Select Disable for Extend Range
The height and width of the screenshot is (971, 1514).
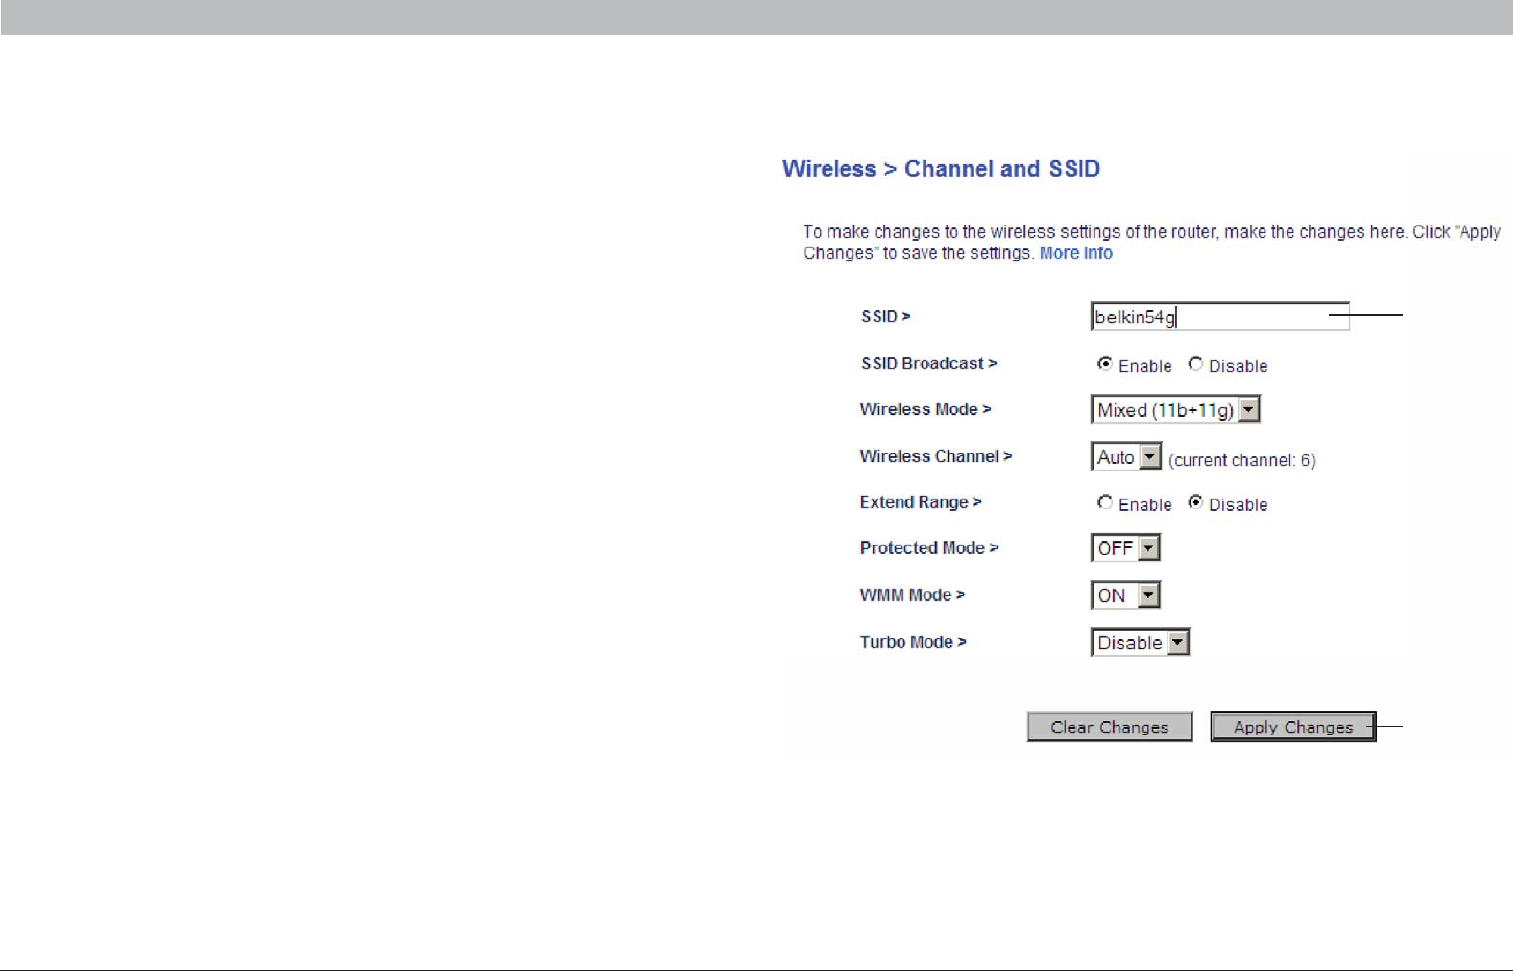[x=1196, y=502]
